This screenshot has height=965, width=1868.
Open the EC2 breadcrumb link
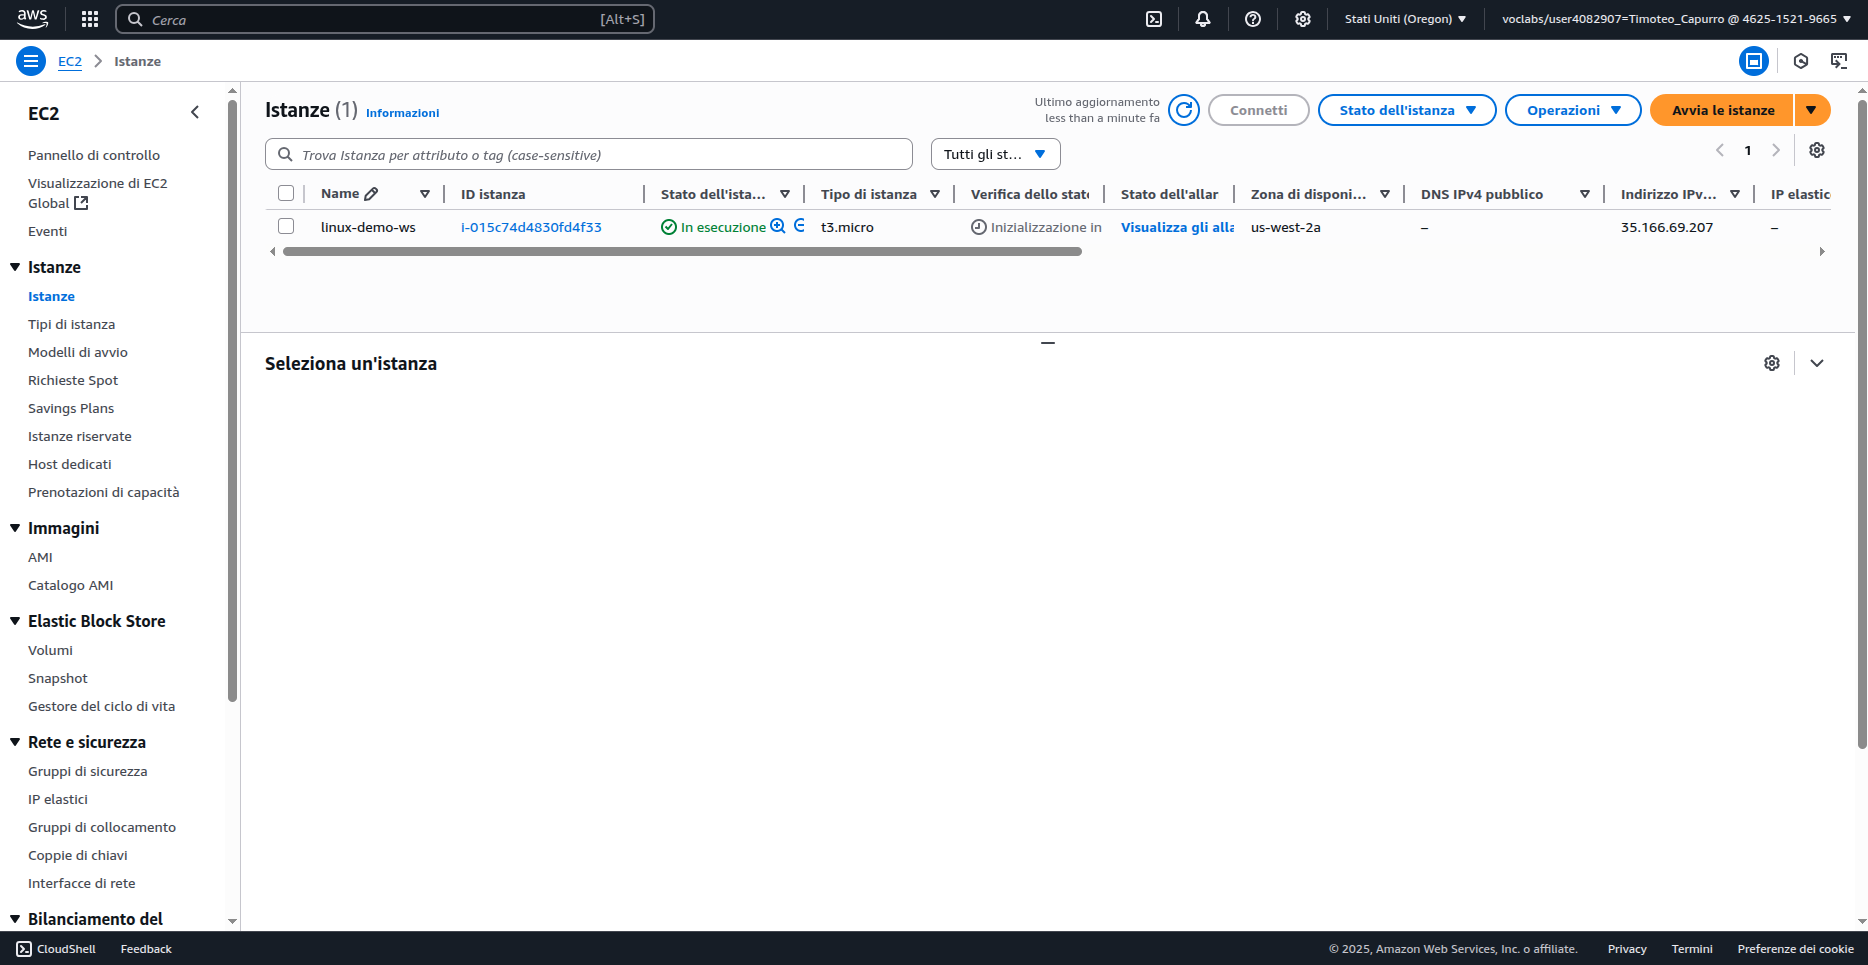coord(70,61)
